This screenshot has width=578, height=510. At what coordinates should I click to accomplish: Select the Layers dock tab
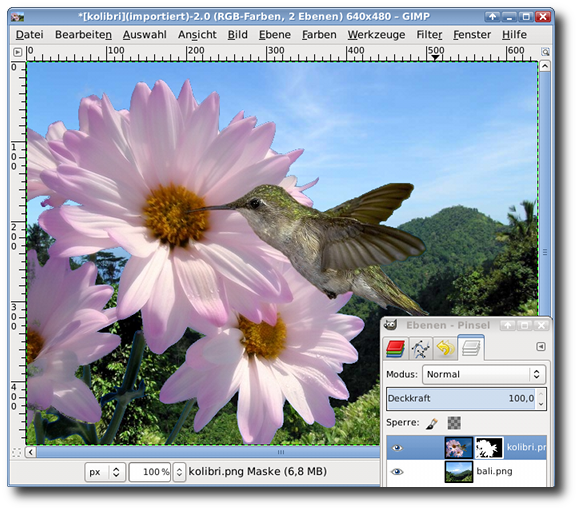(471, 348)
